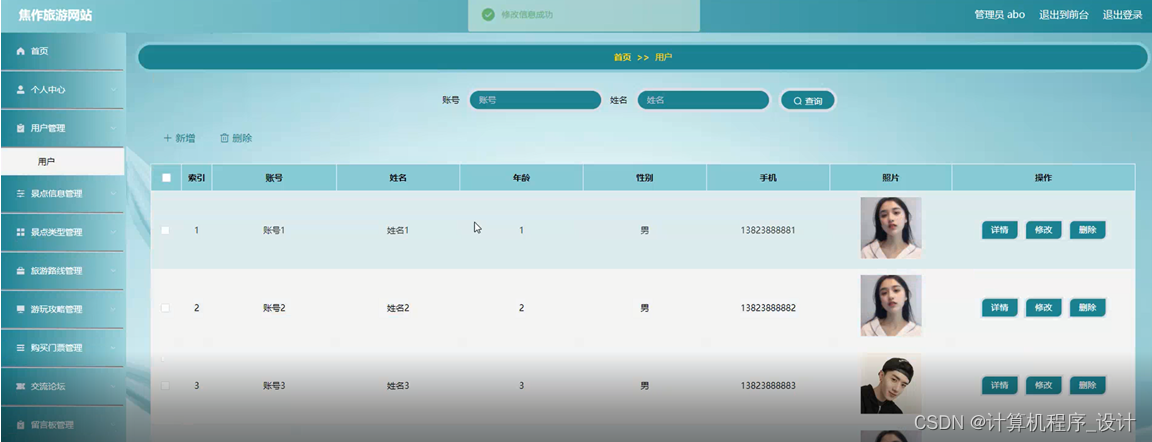Click 详情 button for 账号2
Screen dimensions: 1152x442
tap(999, 308)
